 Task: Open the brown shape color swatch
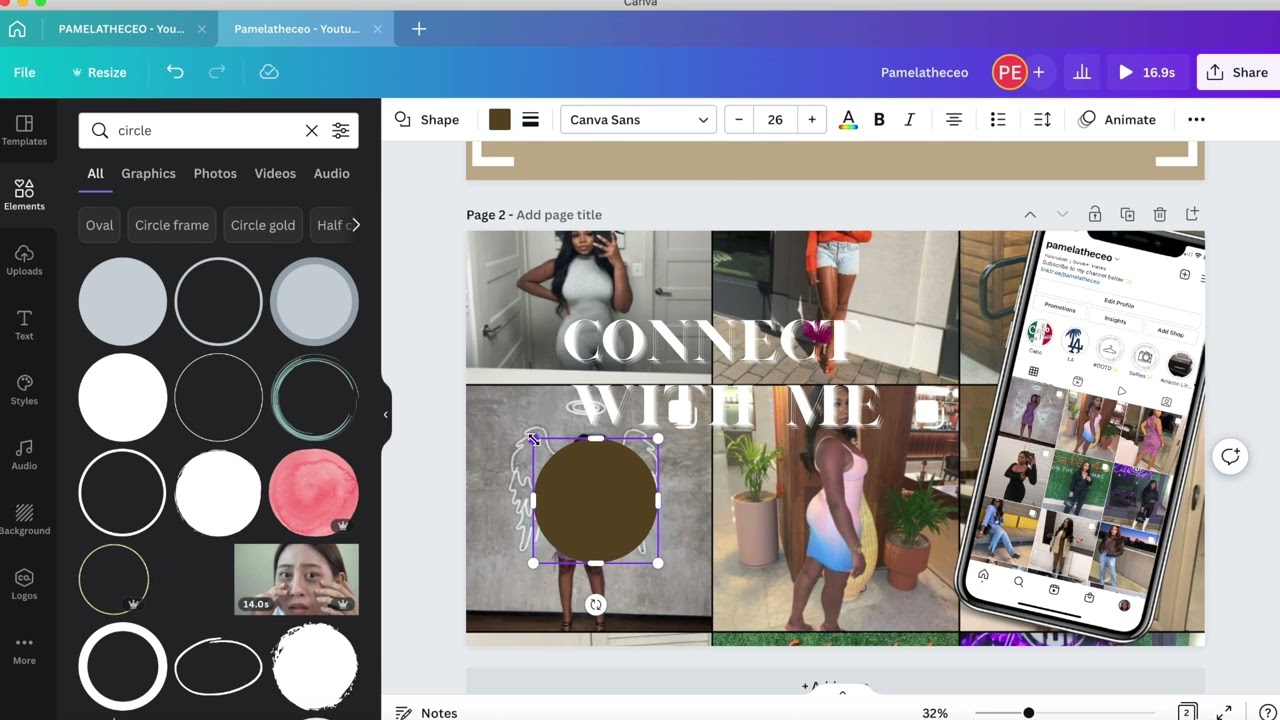pos(500,120)
